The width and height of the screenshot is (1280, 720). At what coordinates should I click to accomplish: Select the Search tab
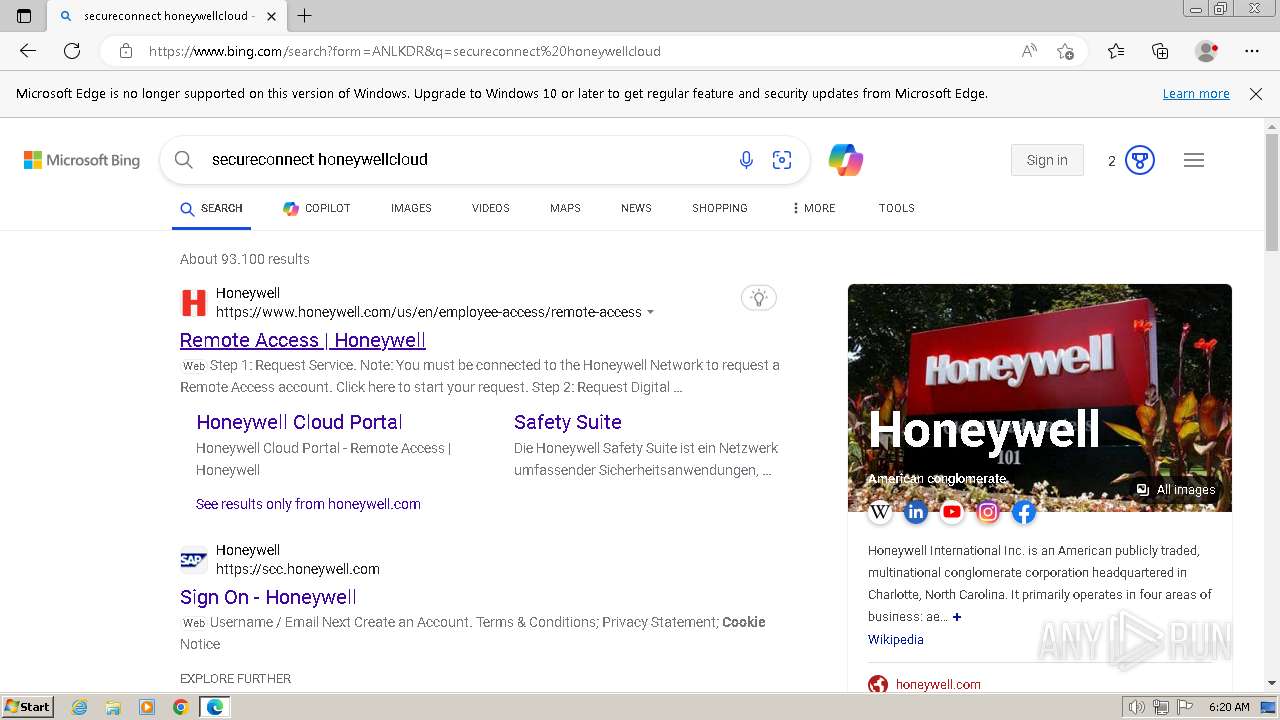point(211,208)
